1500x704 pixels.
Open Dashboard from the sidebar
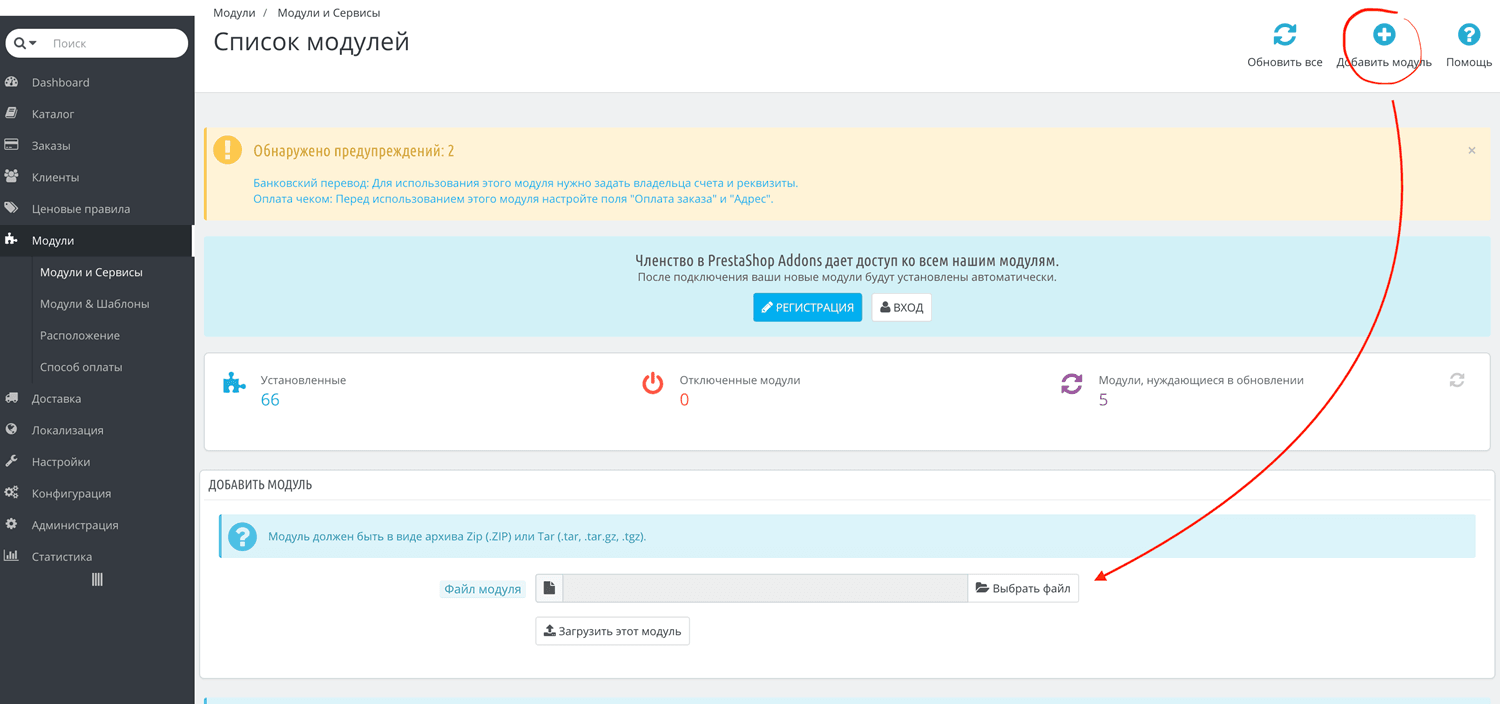pos(60,82)
